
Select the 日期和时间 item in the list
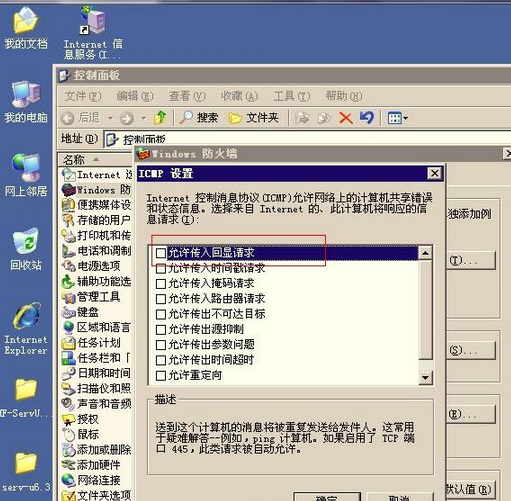pyautogui.click(x=97, y=373)
